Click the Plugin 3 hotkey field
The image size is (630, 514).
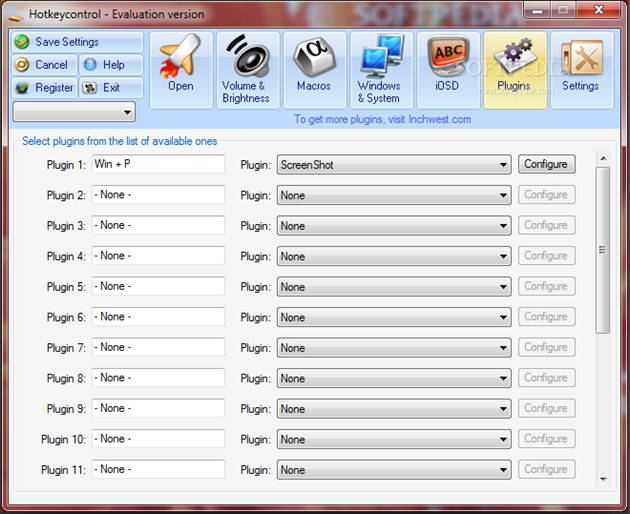tap(158, 225)
